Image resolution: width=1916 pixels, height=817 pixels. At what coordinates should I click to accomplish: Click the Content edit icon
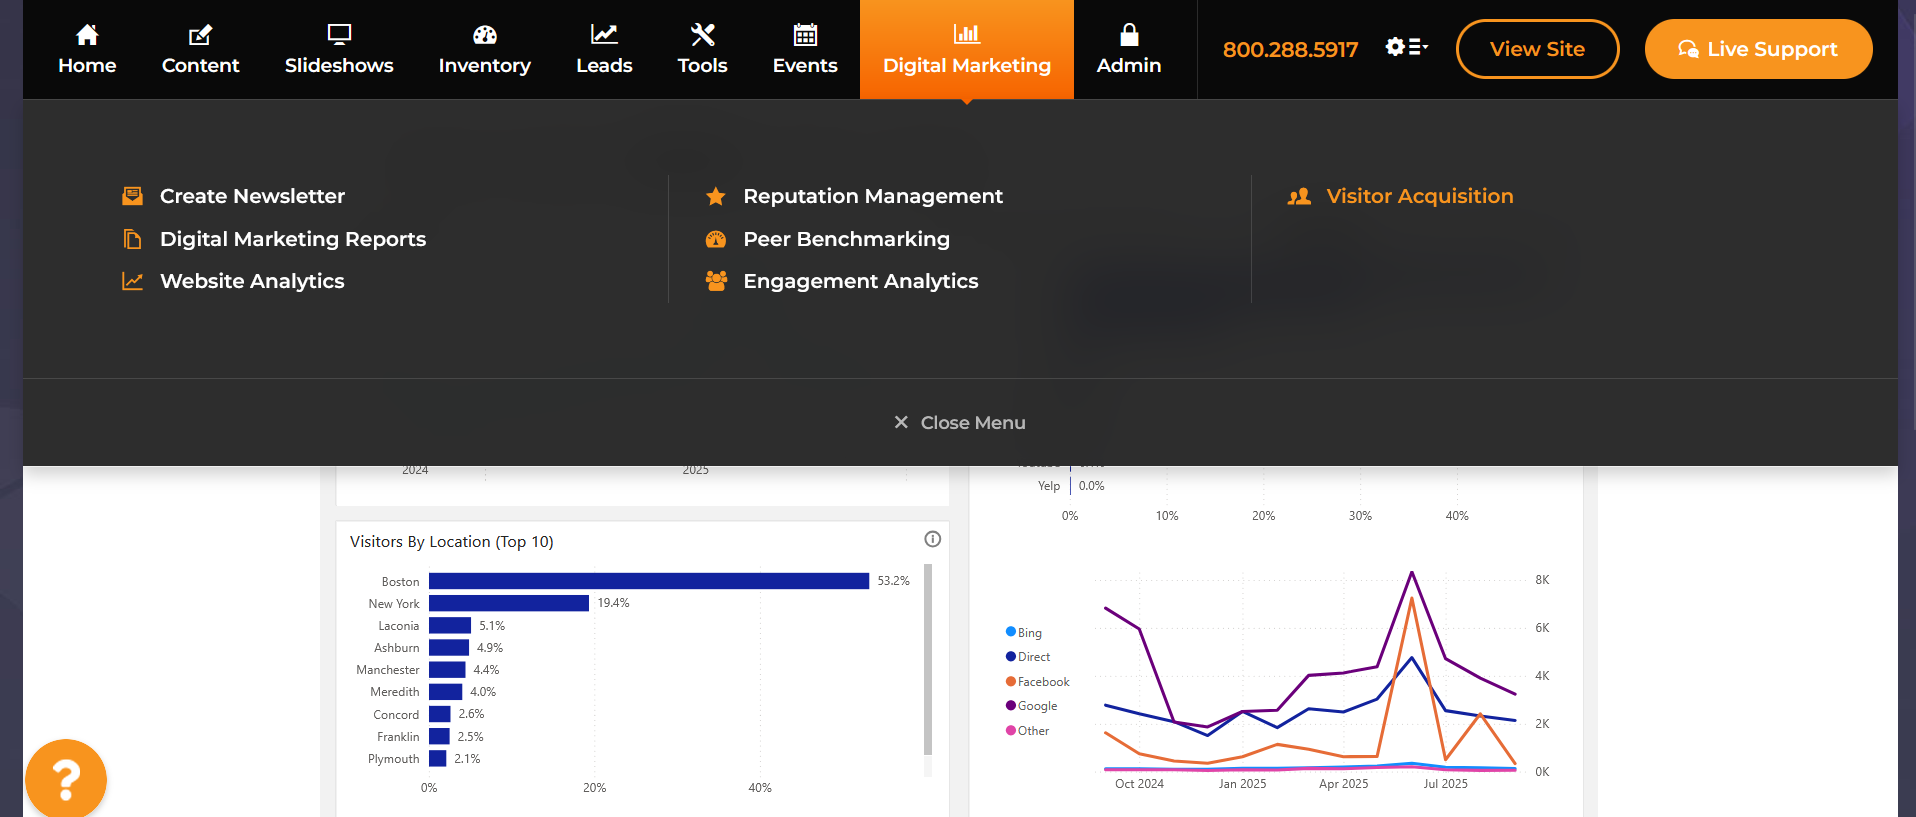pos(200,35)
